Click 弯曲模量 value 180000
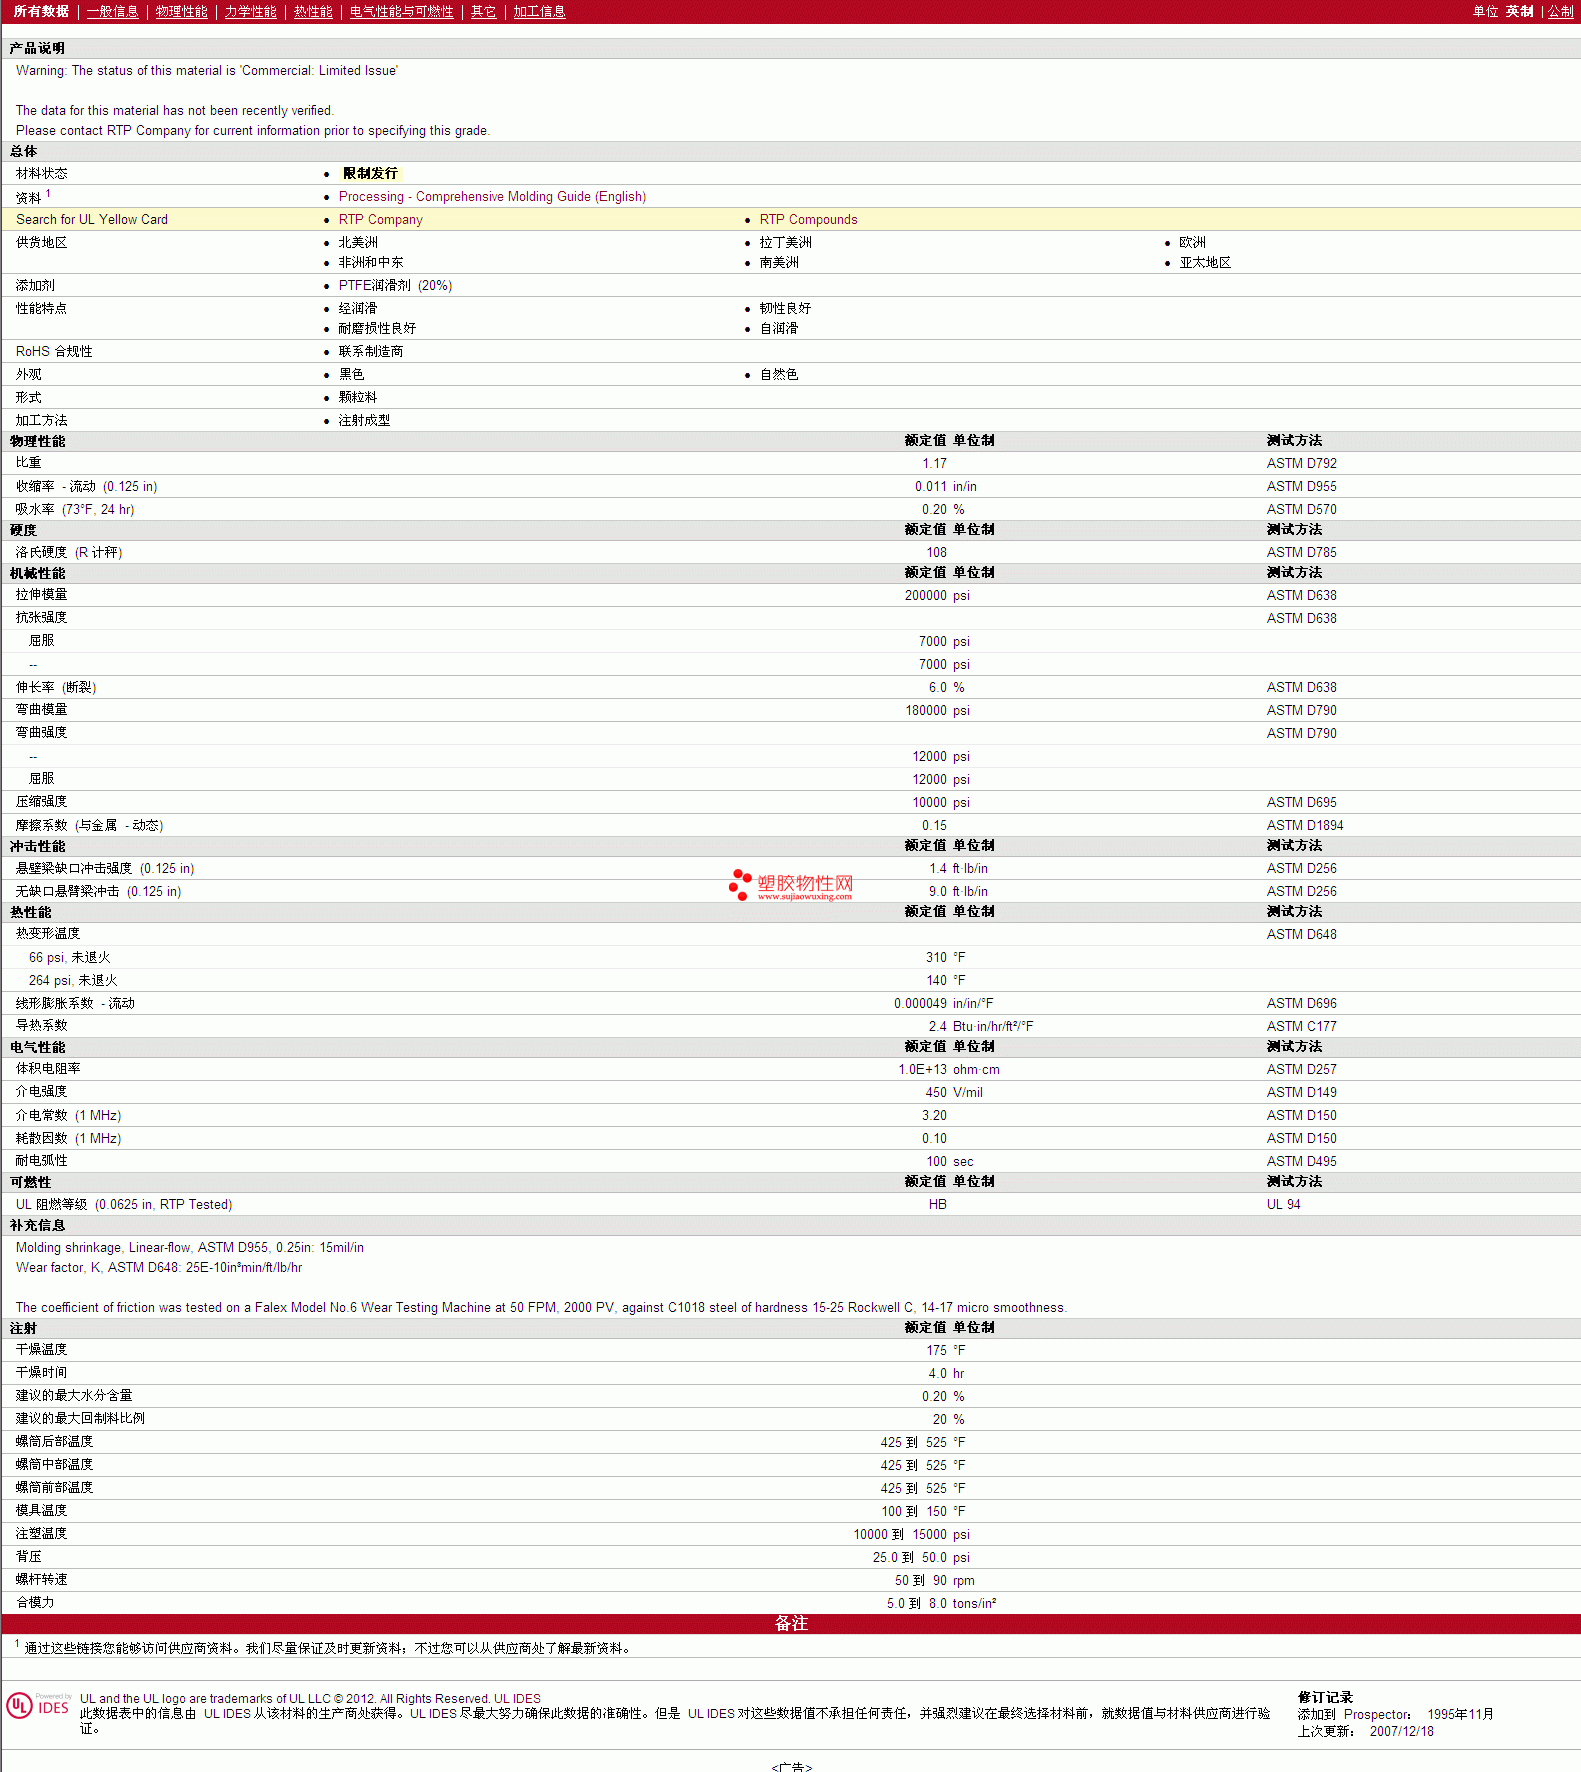The height and width of the screenshot is (1772, 1581). (925, 711)
